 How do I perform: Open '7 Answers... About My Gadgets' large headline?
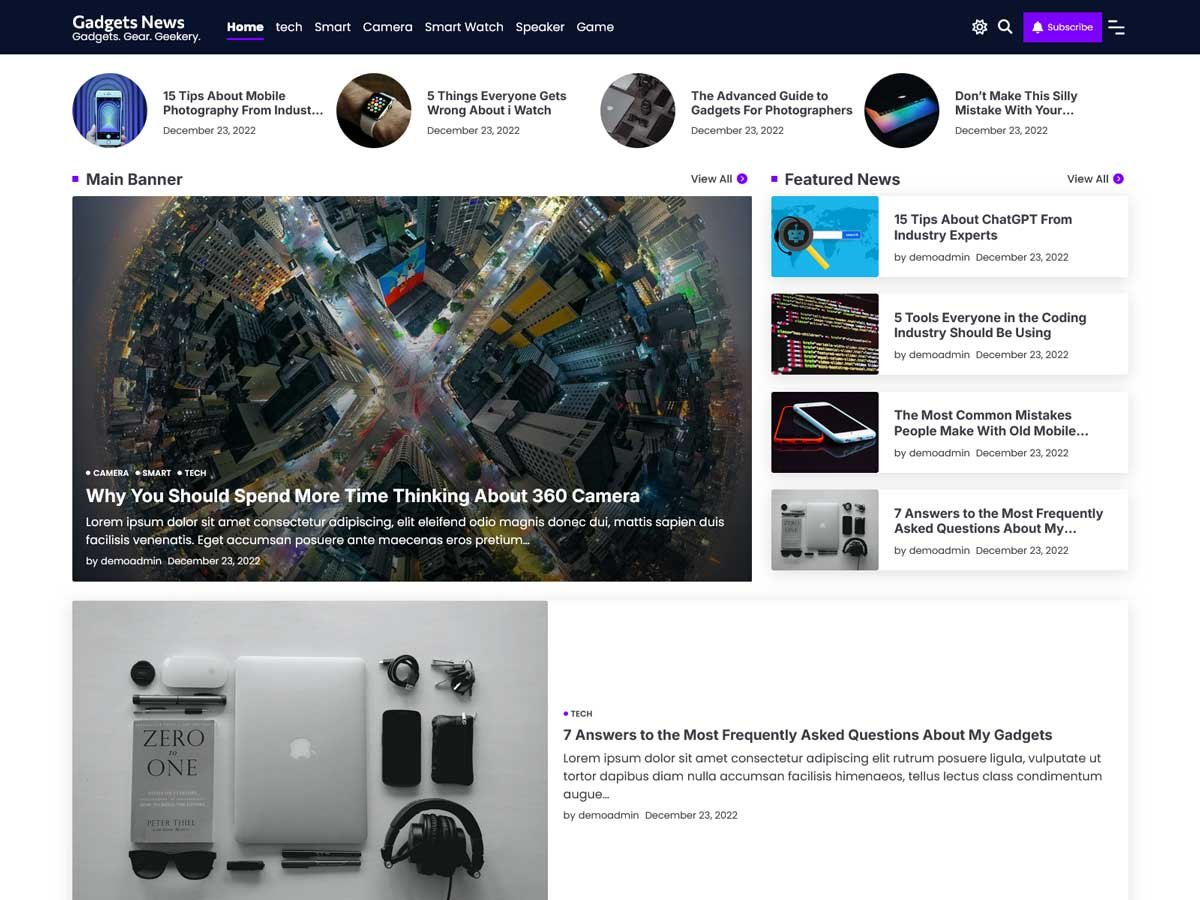pos(808,735)
